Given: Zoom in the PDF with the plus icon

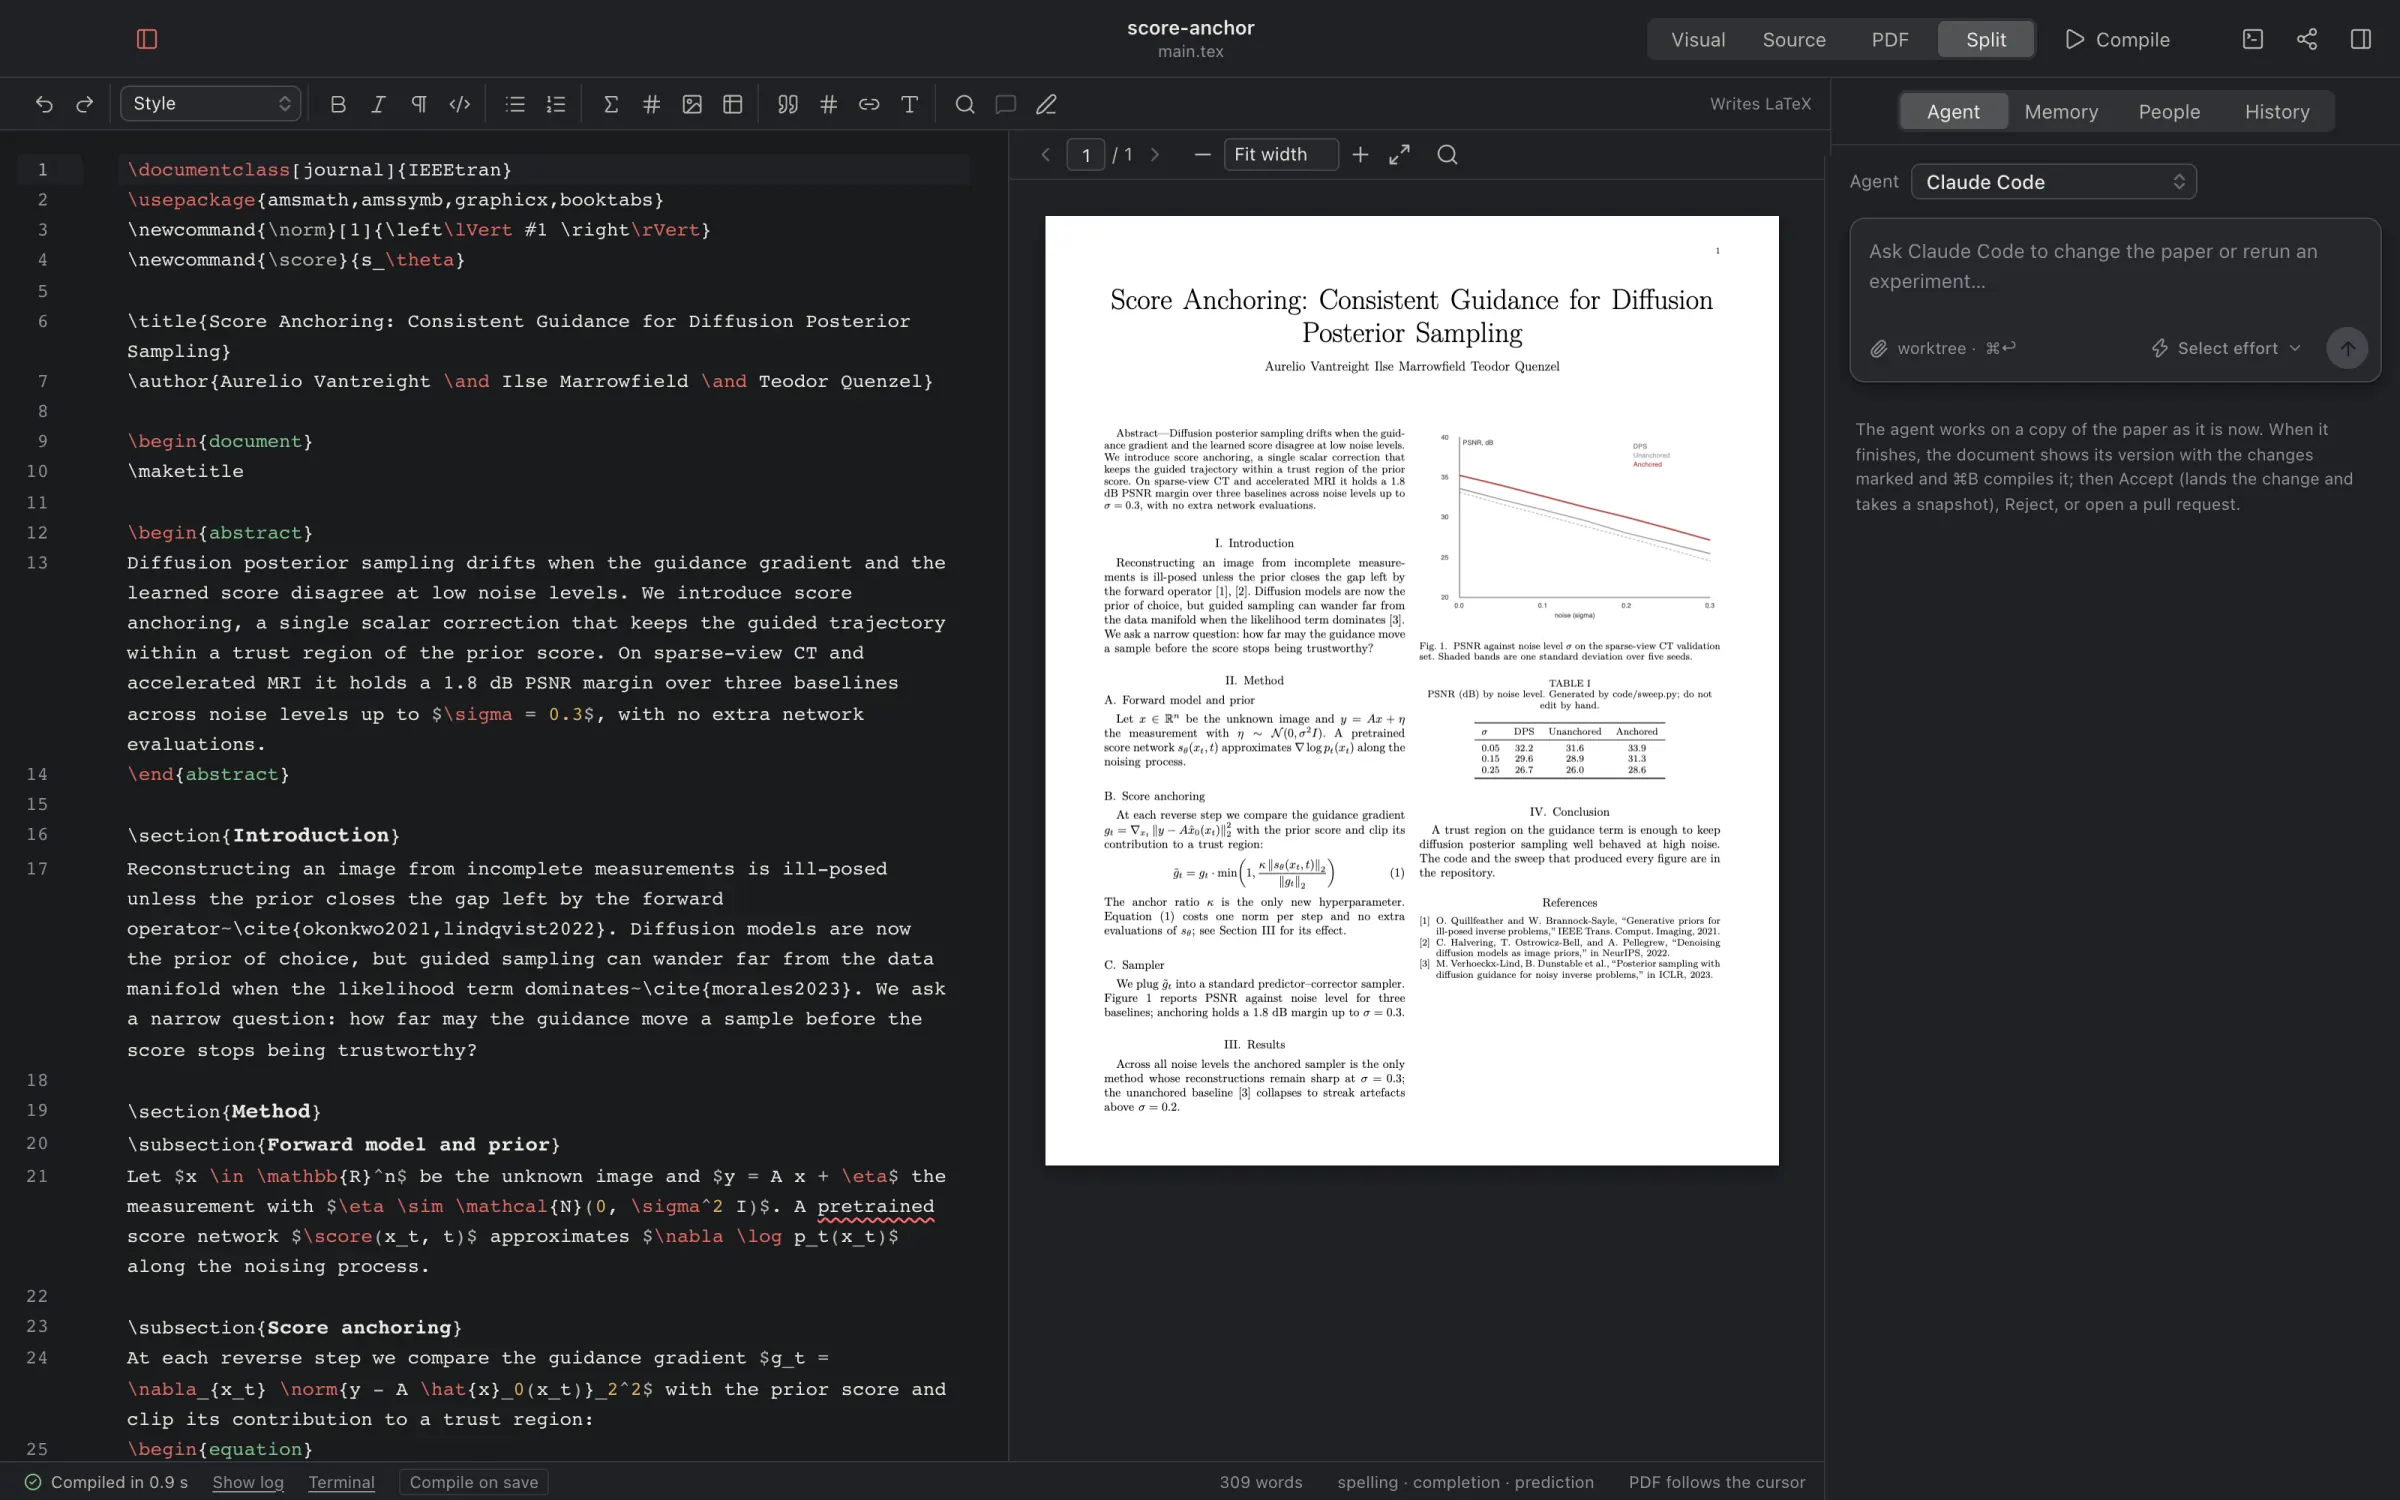Looking at the screenshot, I should coord(1360,155).
